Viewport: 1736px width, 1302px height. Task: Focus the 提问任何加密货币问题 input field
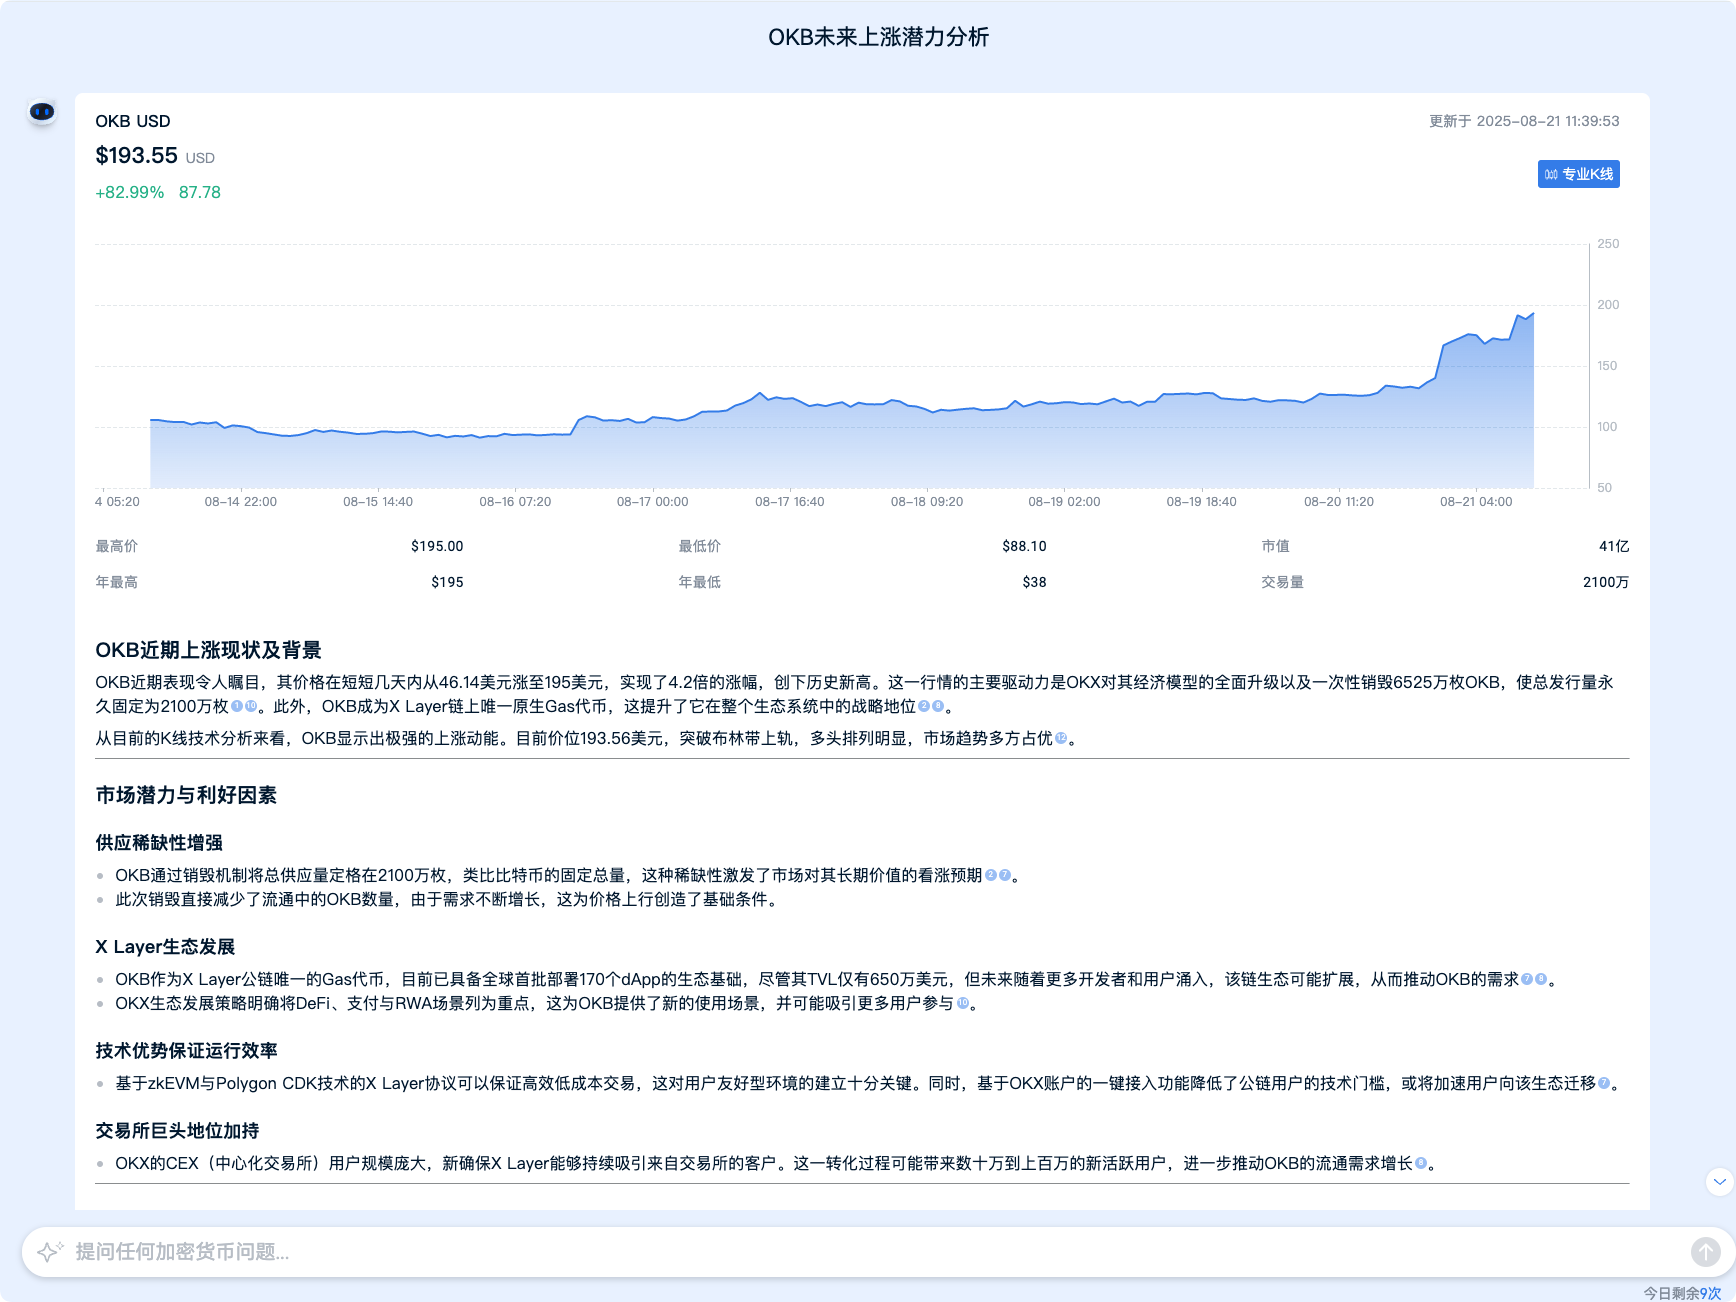click(878, 1251)
